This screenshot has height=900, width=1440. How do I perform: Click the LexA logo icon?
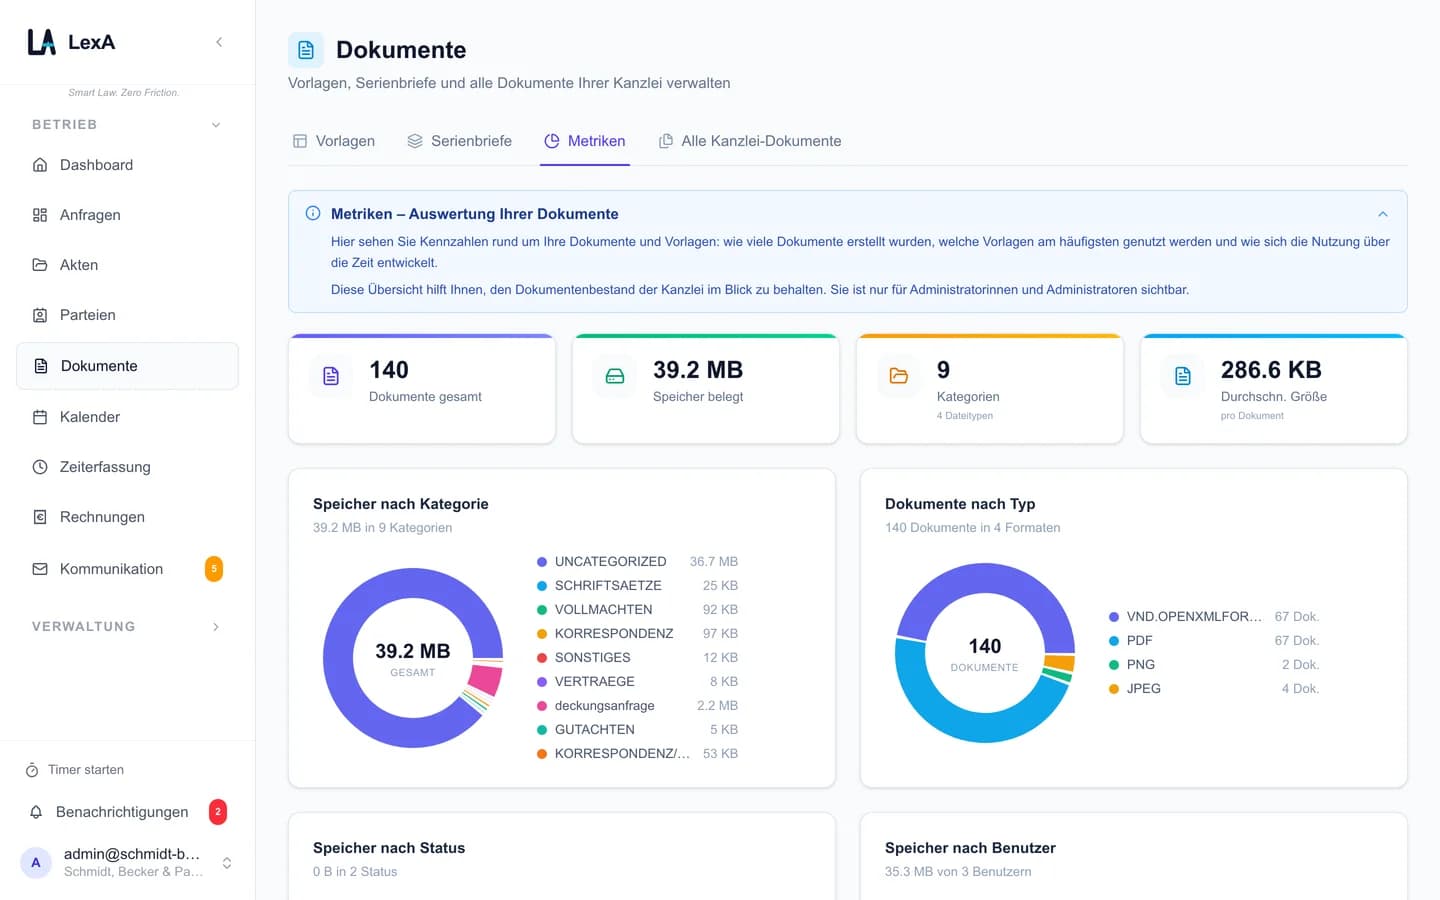42,42
